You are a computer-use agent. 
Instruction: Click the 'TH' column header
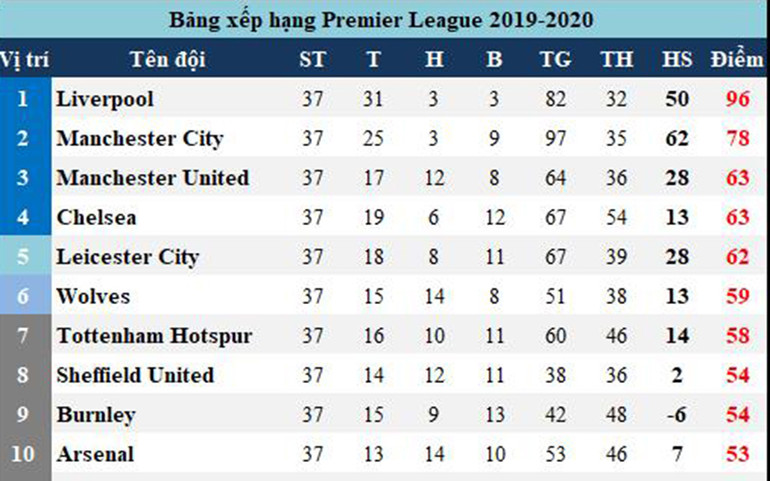[x=616, y=59]
